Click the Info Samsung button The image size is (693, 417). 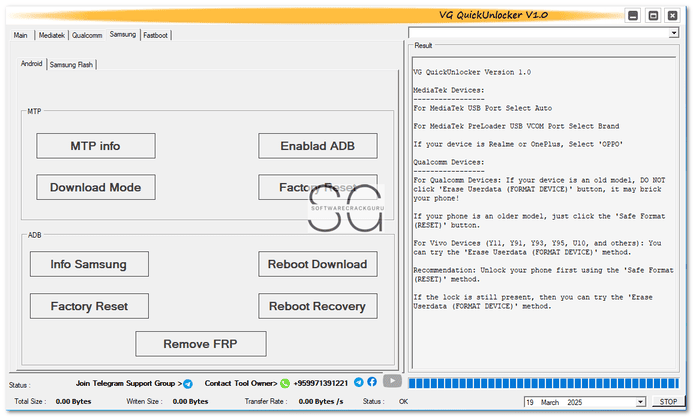89,264
